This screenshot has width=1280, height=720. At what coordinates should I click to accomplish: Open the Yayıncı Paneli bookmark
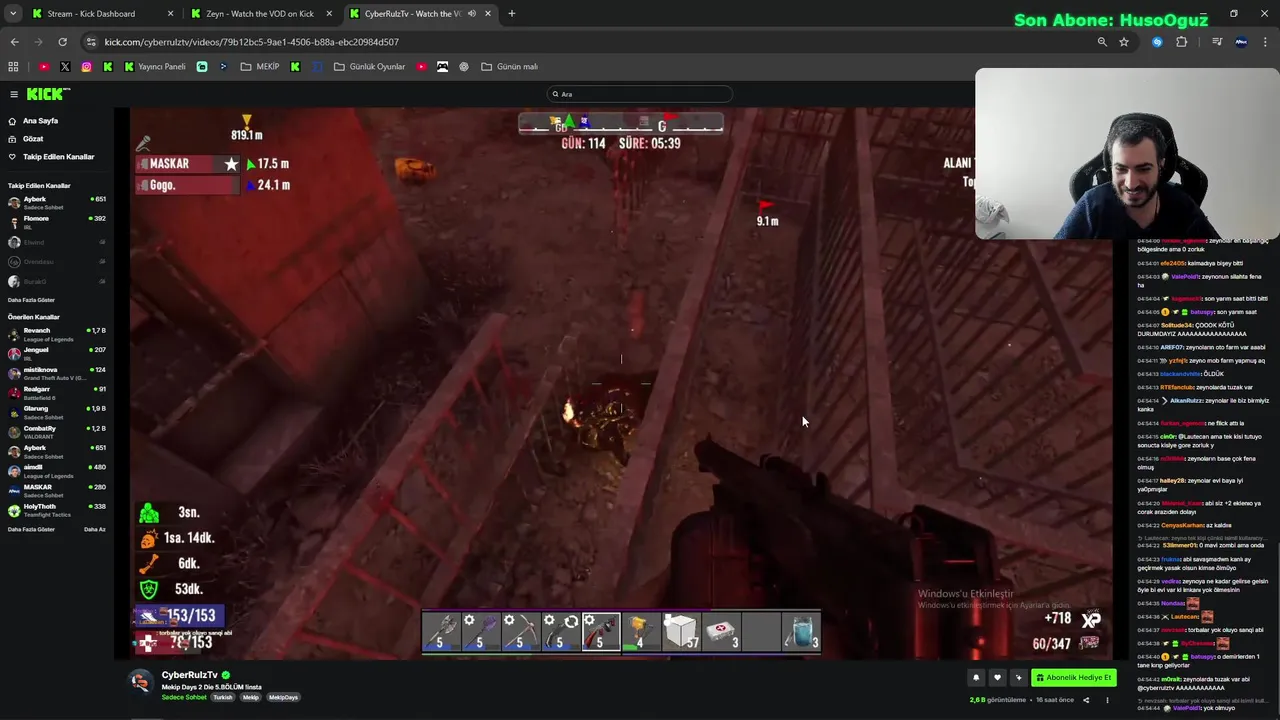point(155,67)
